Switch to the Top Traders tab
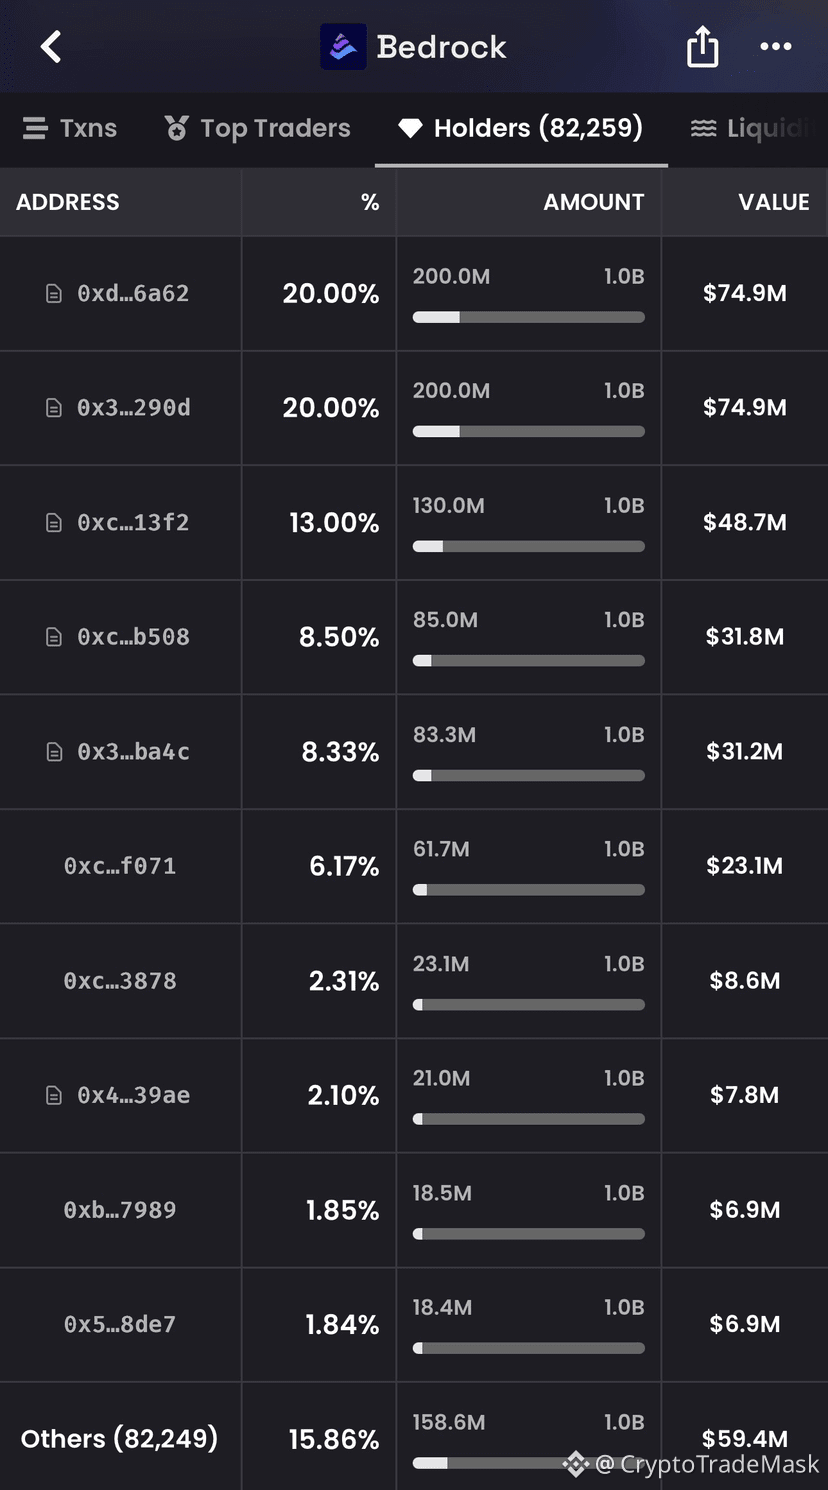Image resolution: width=828 pixels, height=1490 pixels. (x=258, y=128)
